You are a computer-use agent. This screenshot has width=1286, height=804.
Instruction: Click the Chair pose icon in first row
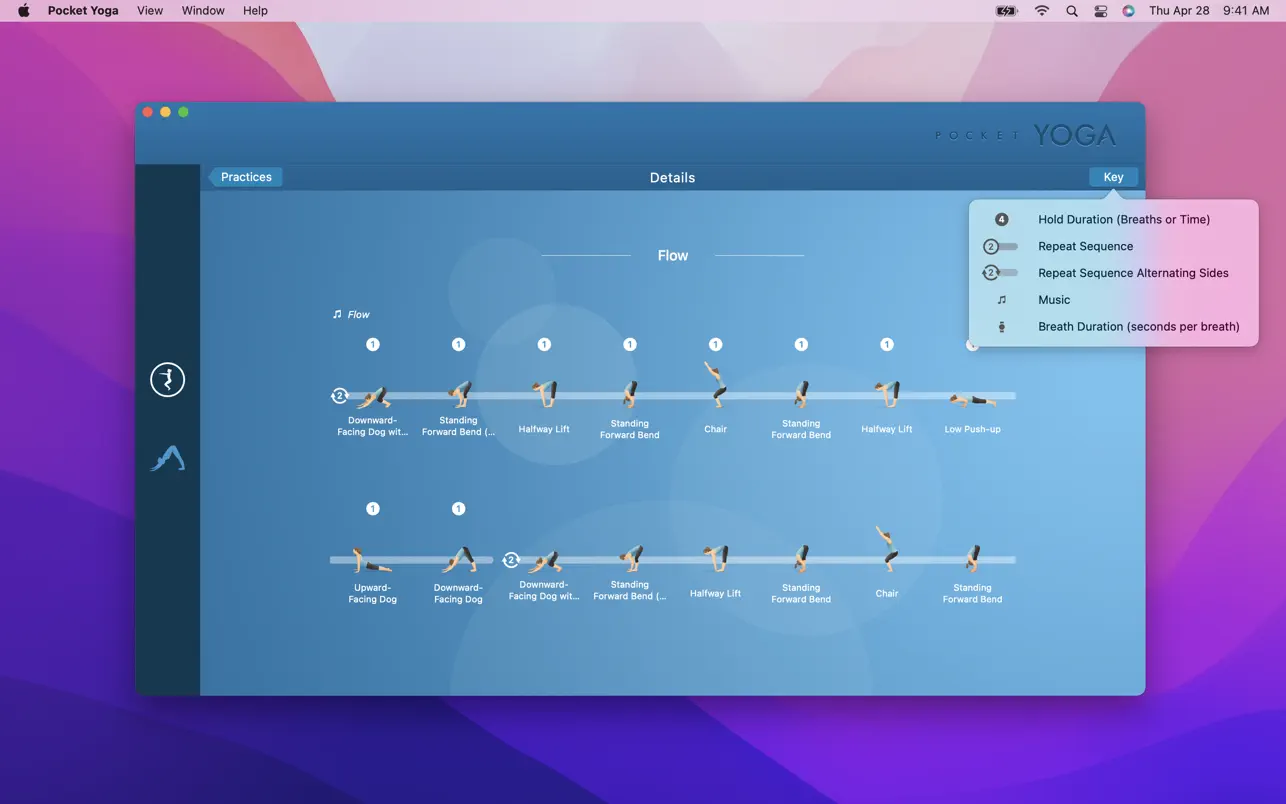715,386
